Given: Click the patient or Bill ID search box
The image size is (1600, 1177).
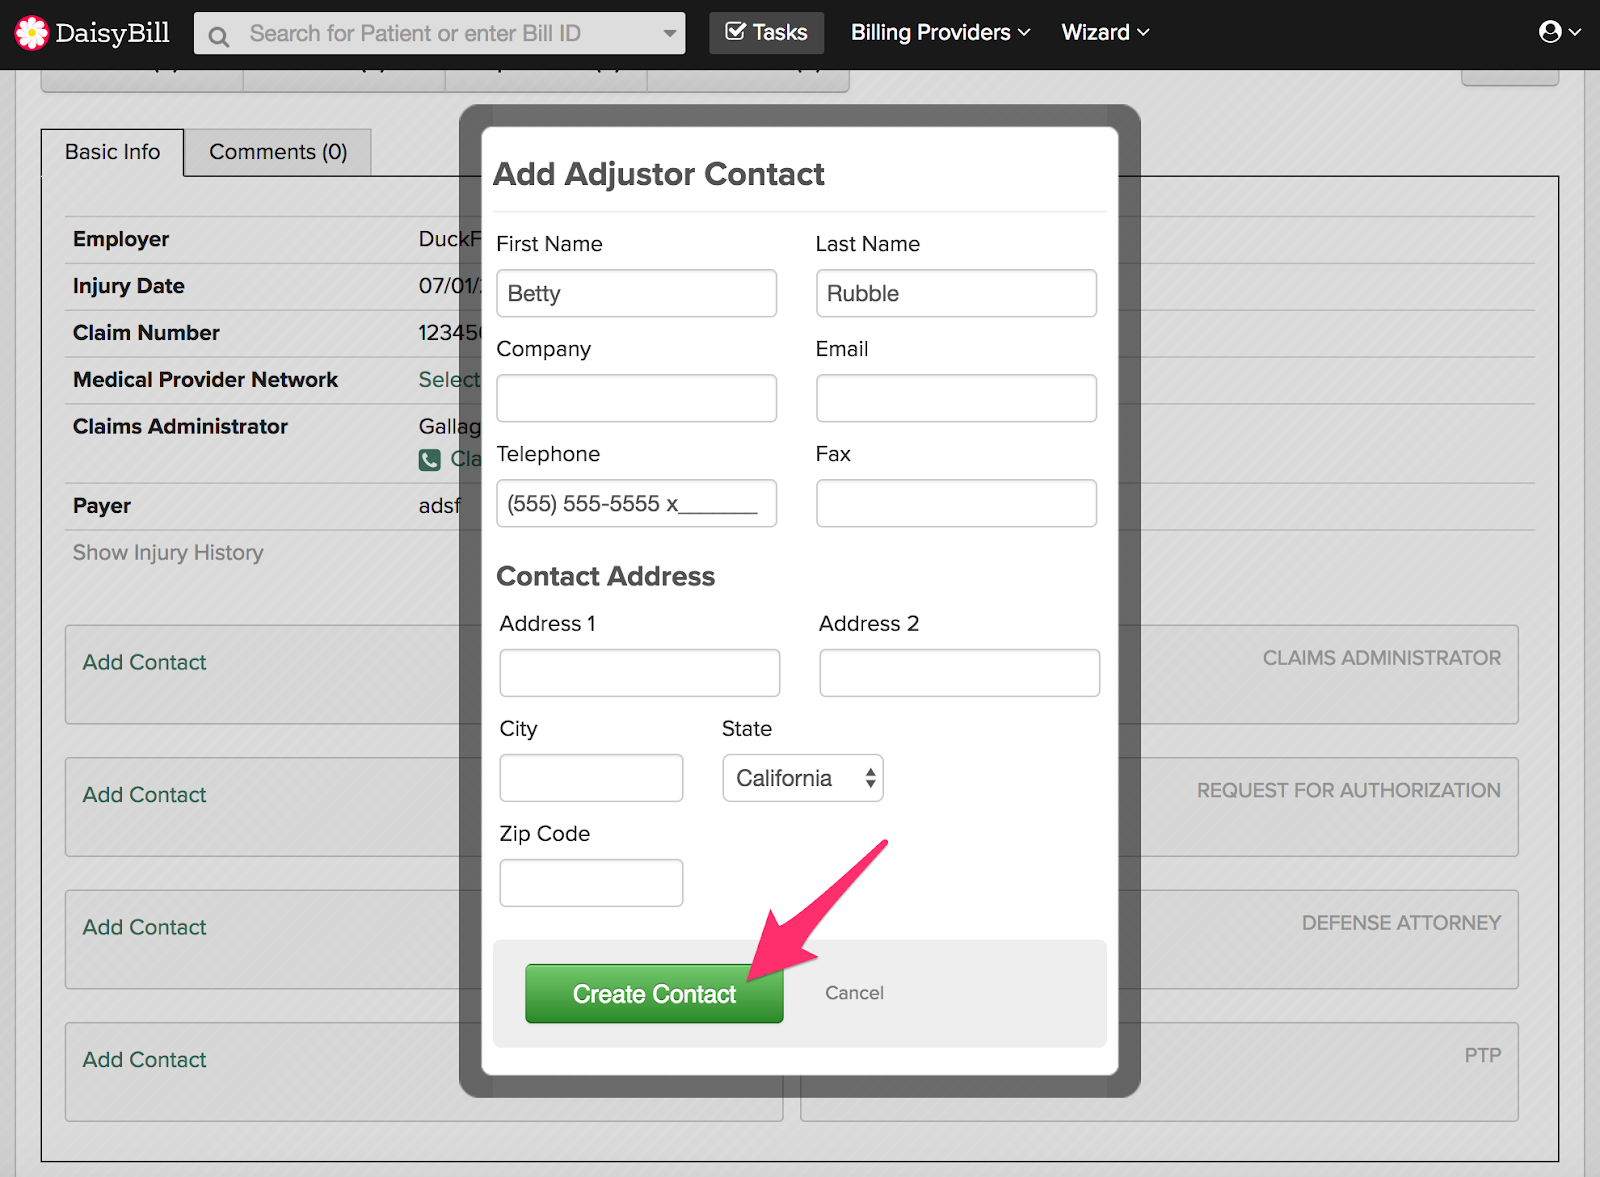Looking at the screenshot, I should coord(440,33).
